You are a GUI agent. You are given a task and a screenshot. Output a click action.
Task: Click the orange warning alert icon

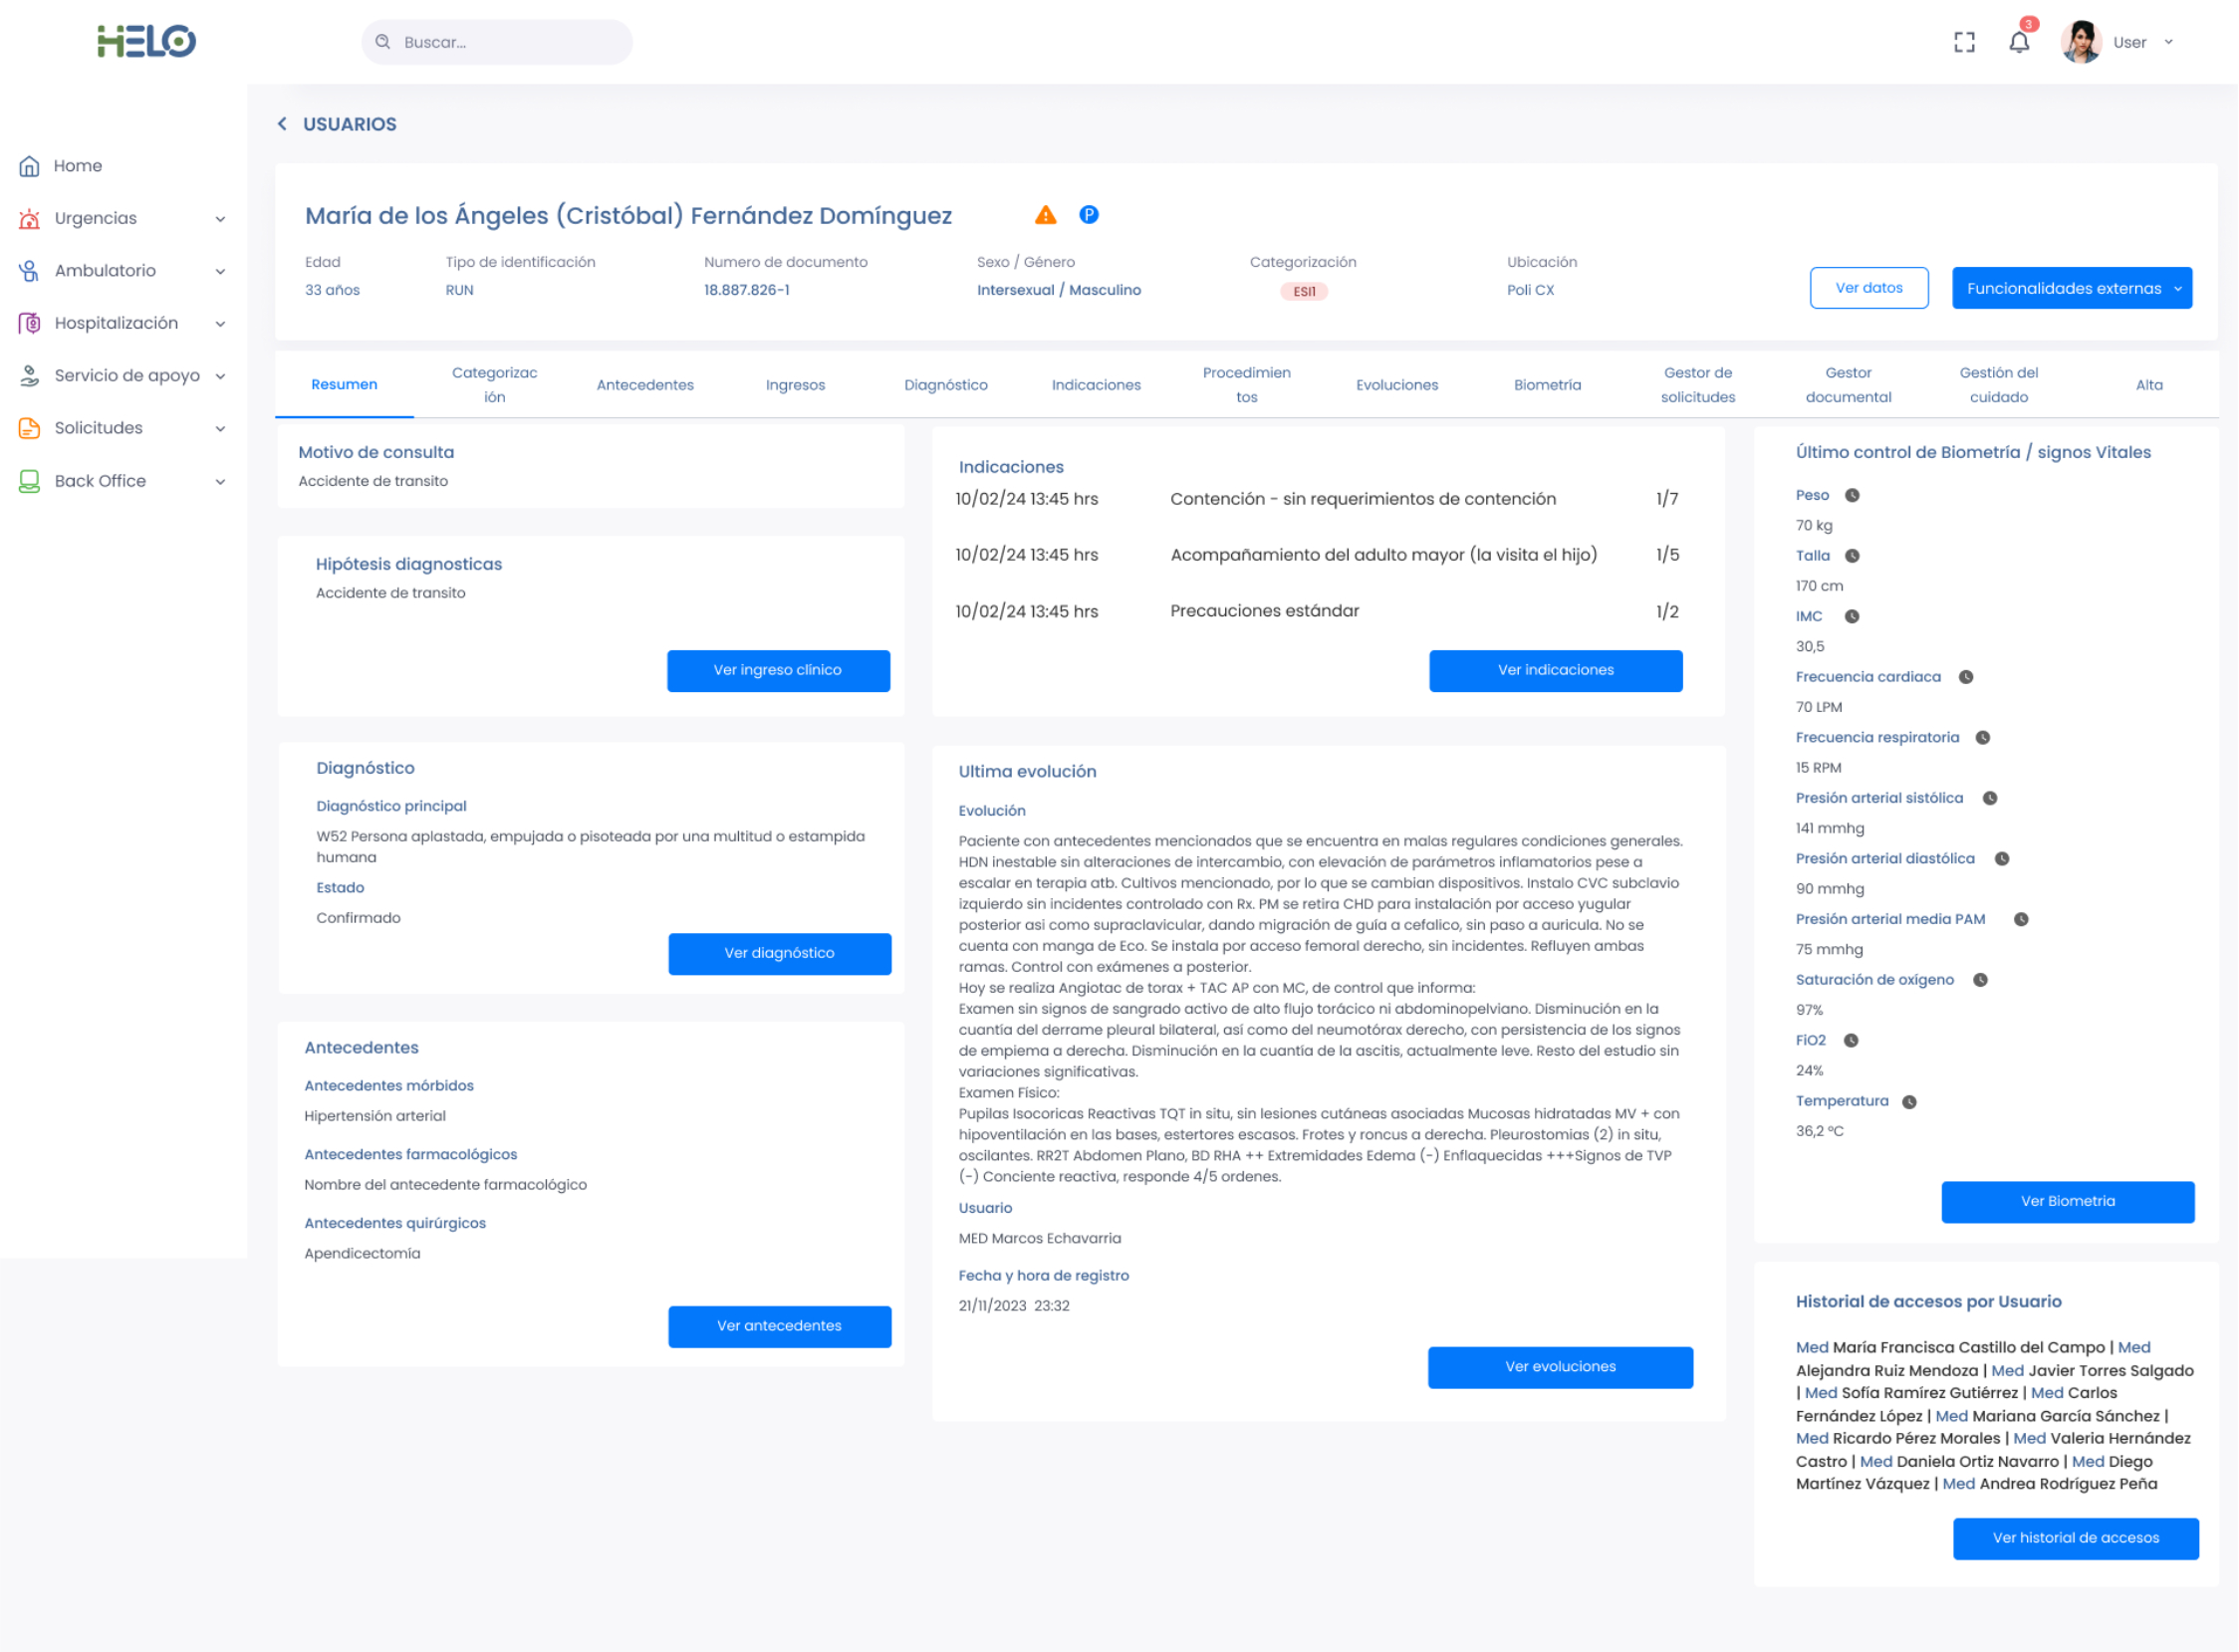[x=1045, y=215]
